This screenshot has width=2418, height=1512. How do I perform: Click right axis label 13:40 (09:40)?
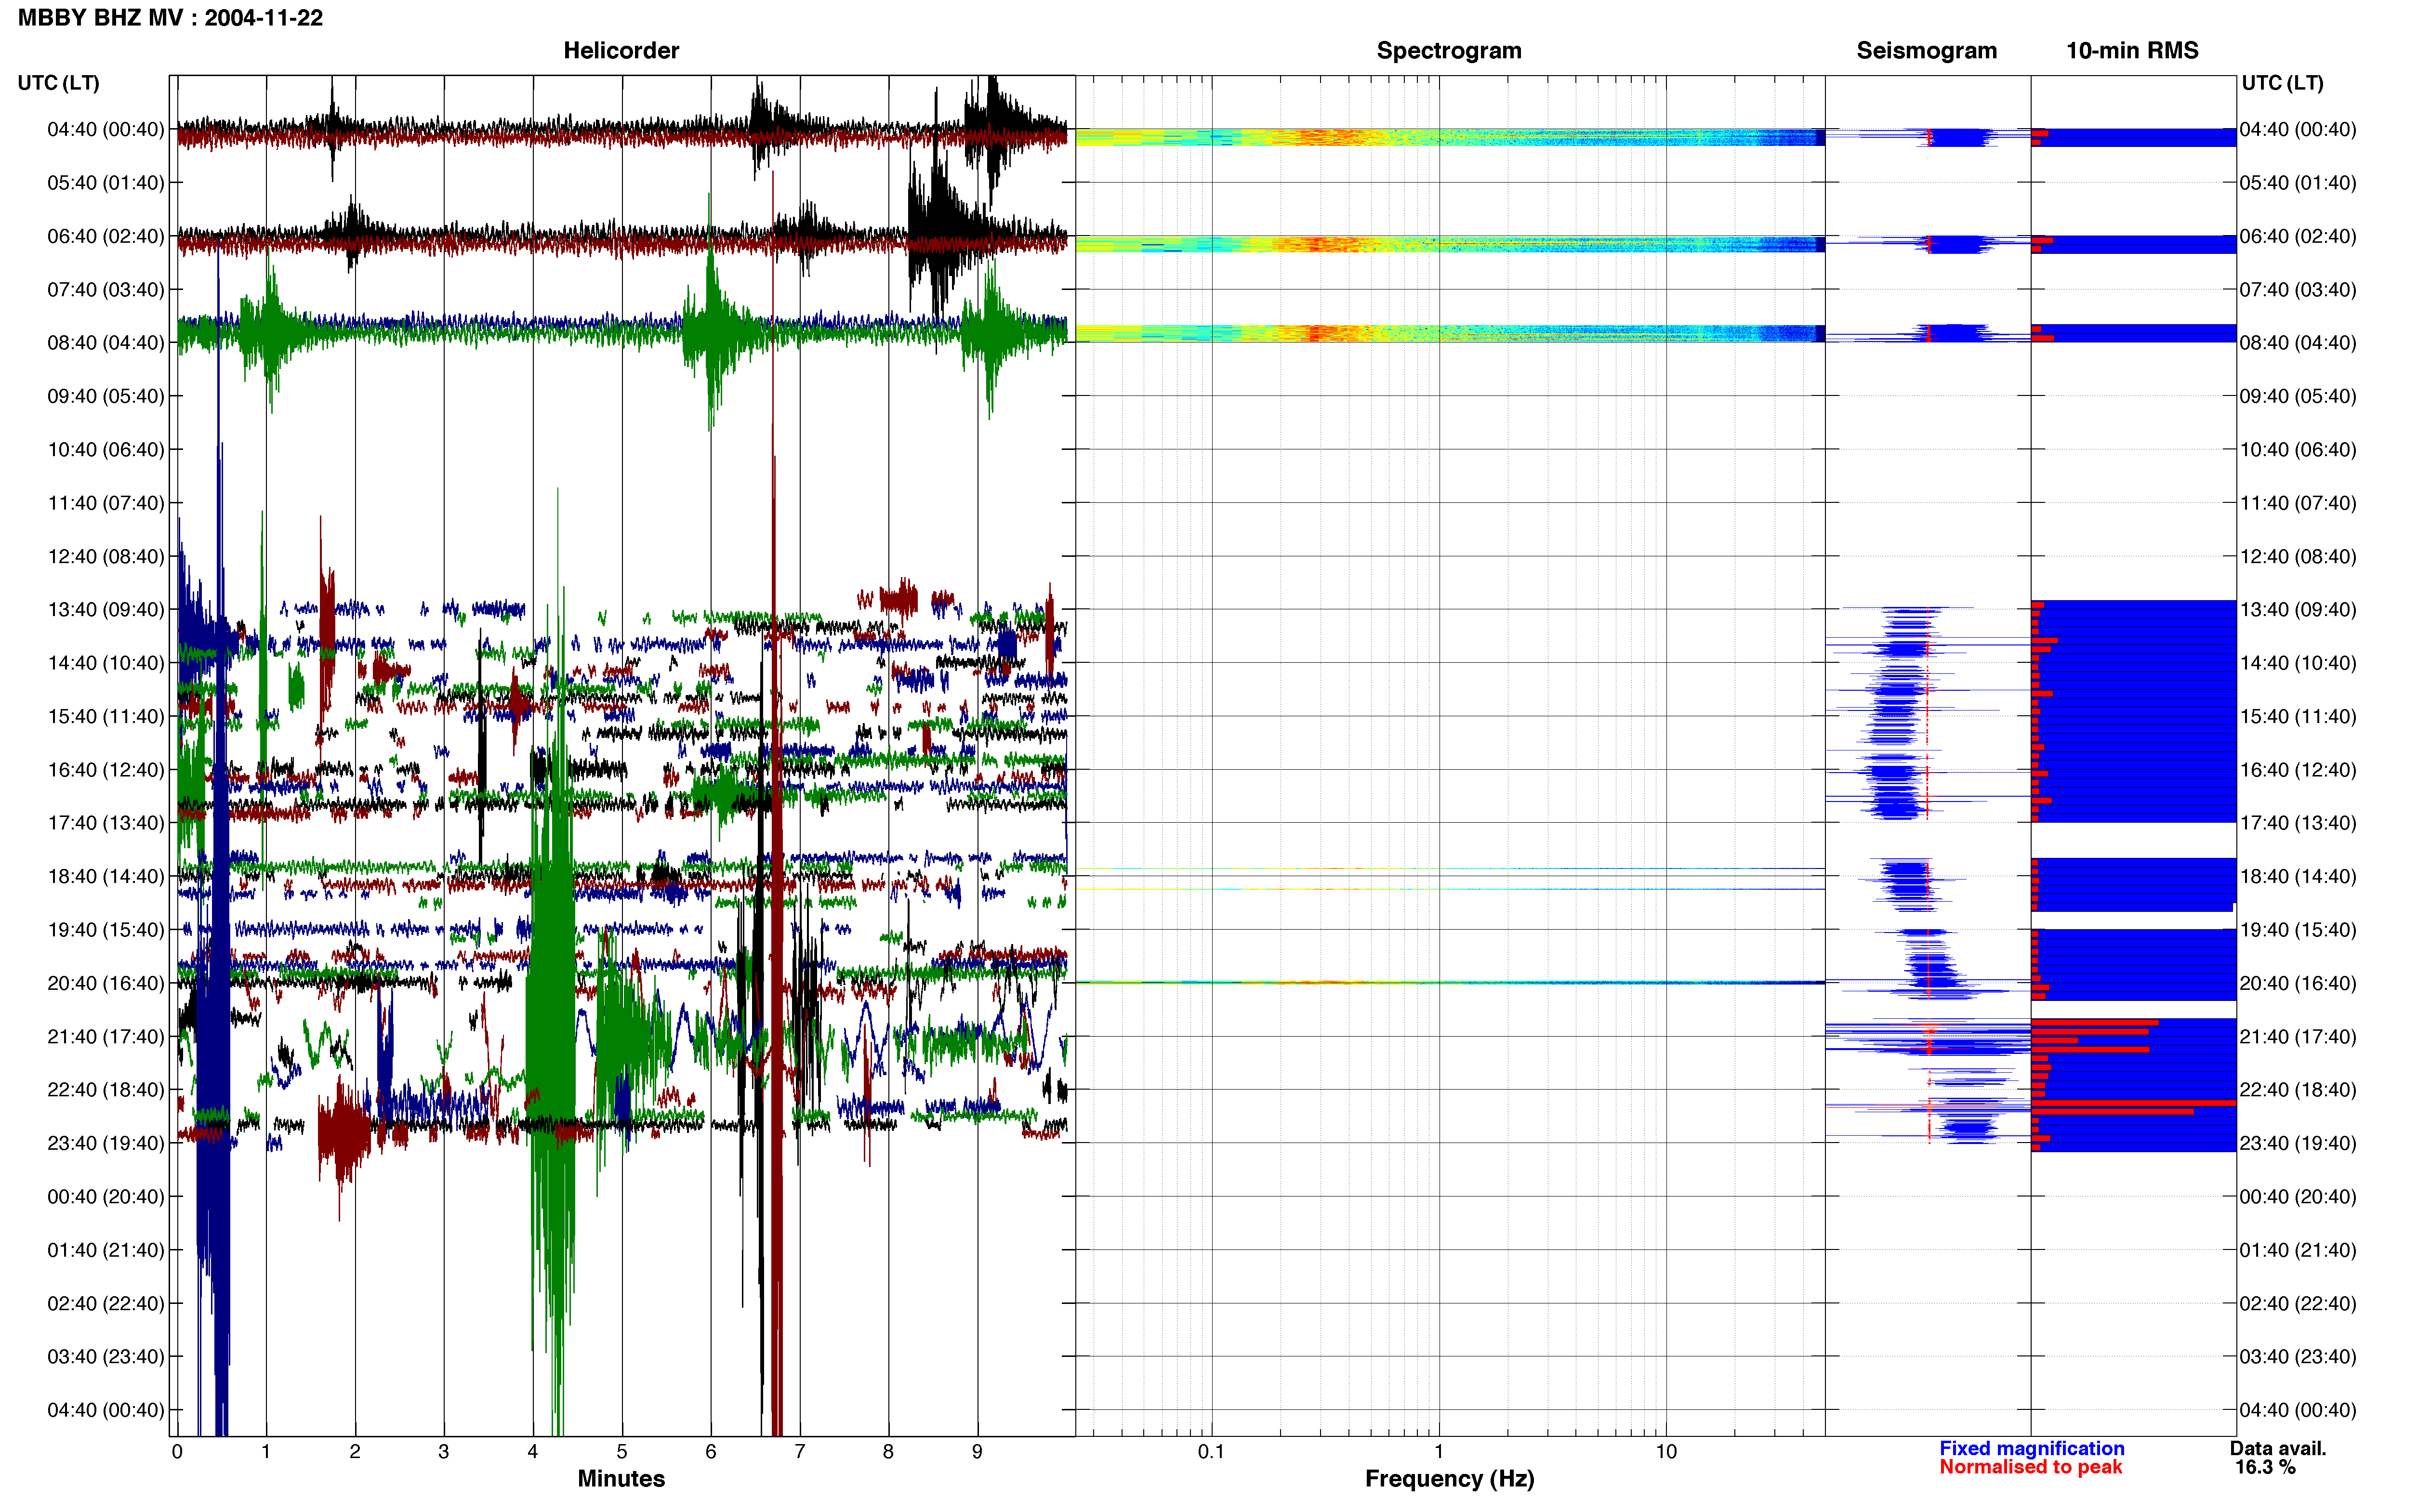pyautogui.click(x=2298, y=609)
